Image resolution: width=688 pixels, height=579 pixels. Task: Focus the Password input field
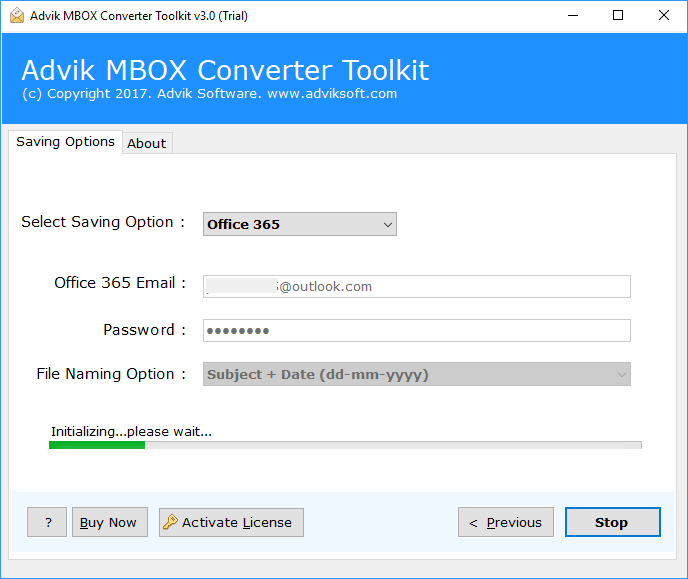point(416,330)
